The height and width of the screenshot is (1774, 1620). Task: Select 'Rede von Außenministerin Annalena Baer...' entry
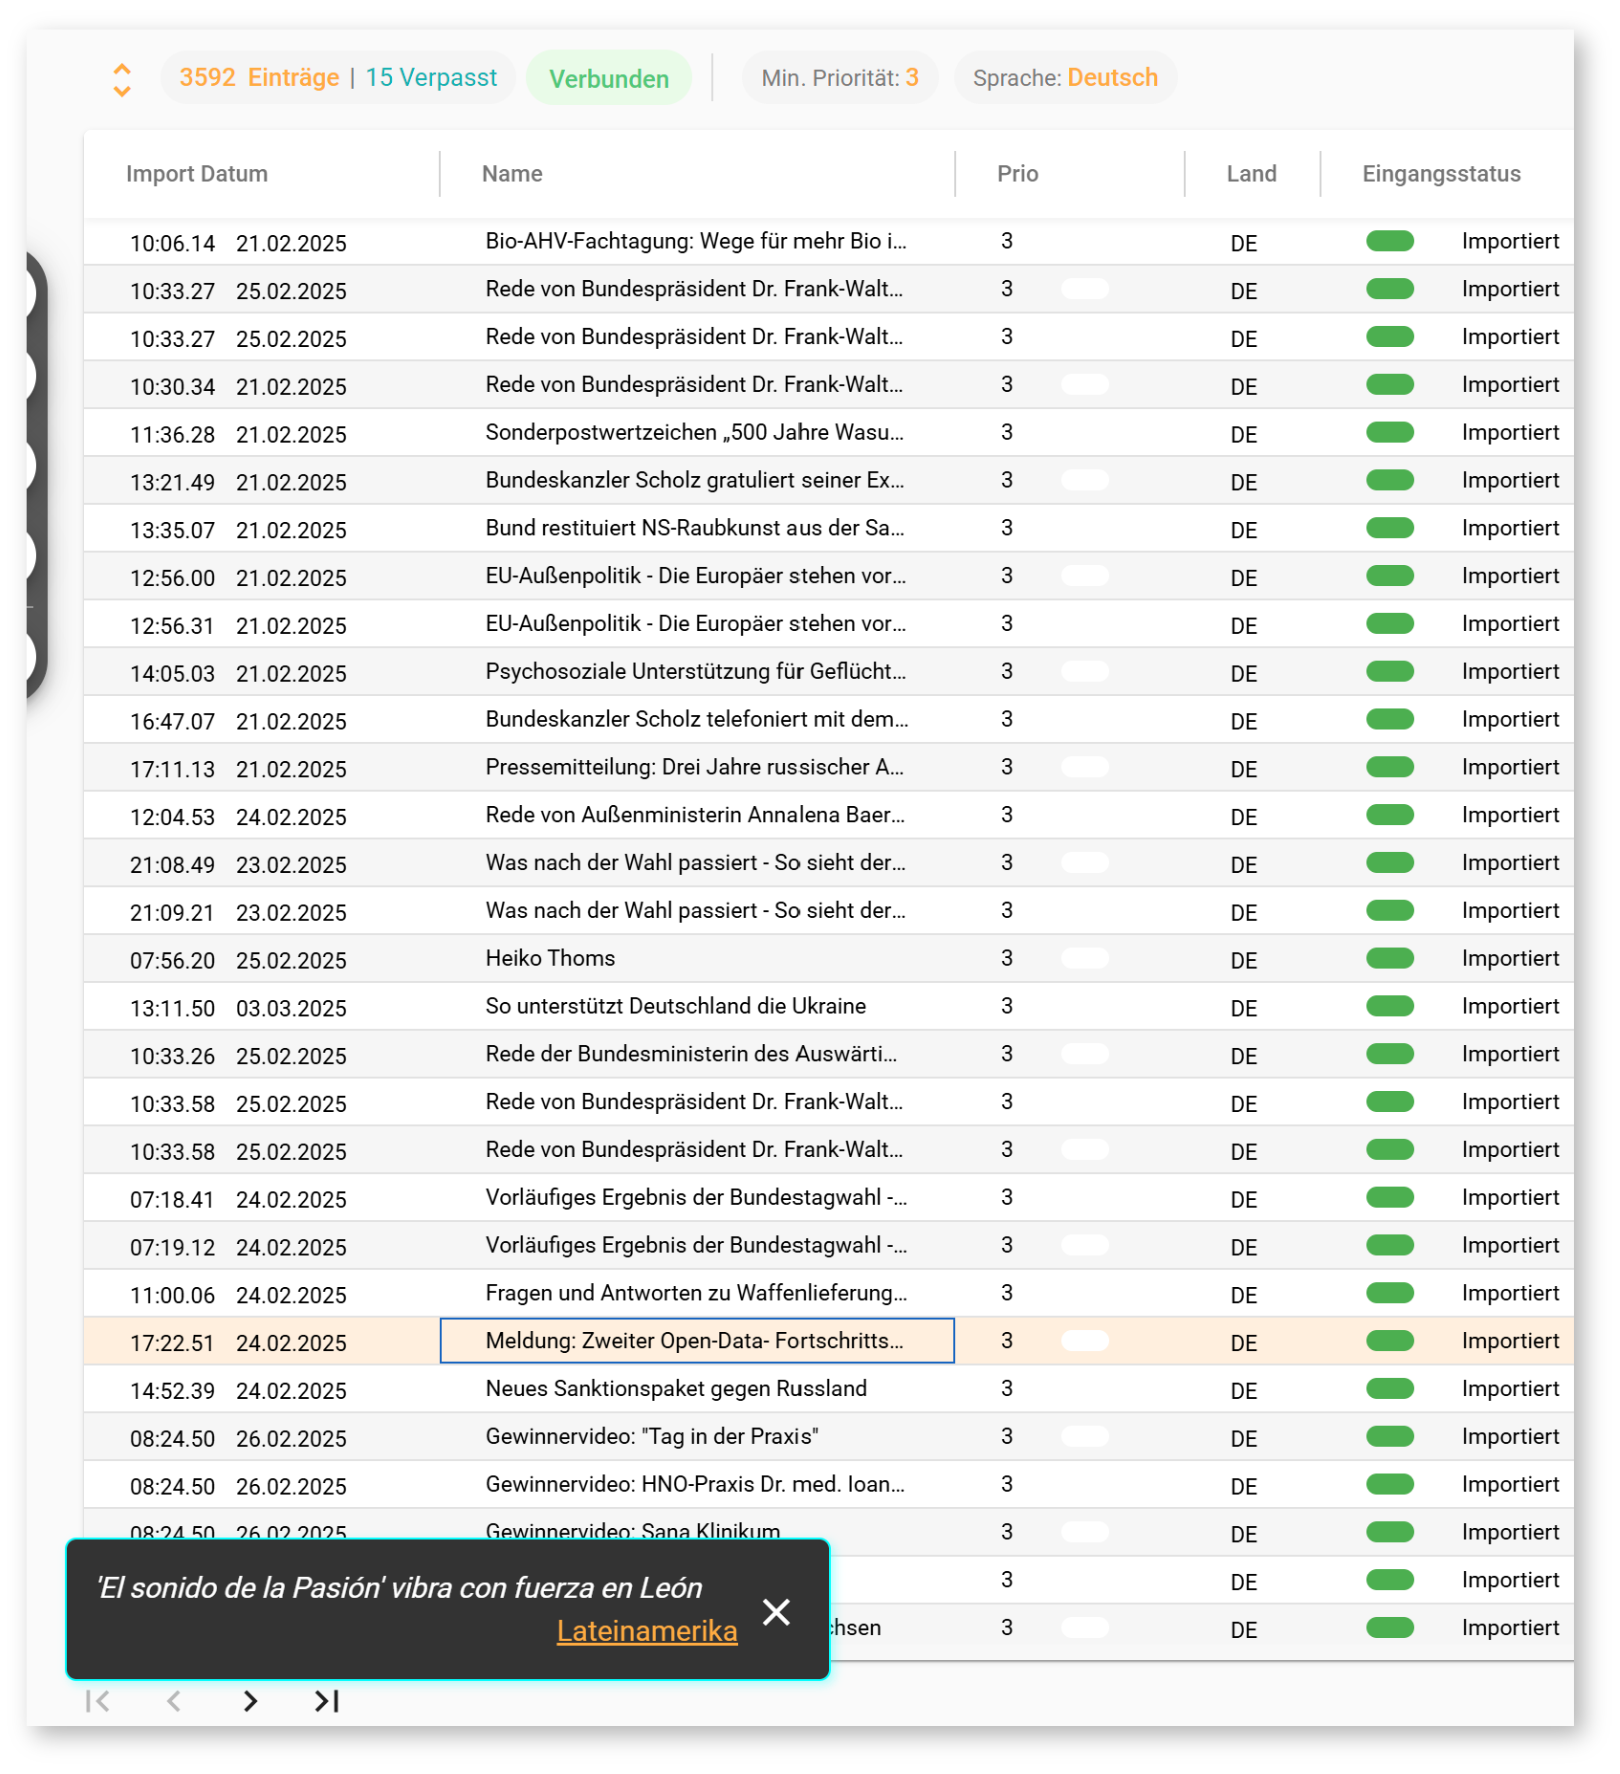[695, 815]
